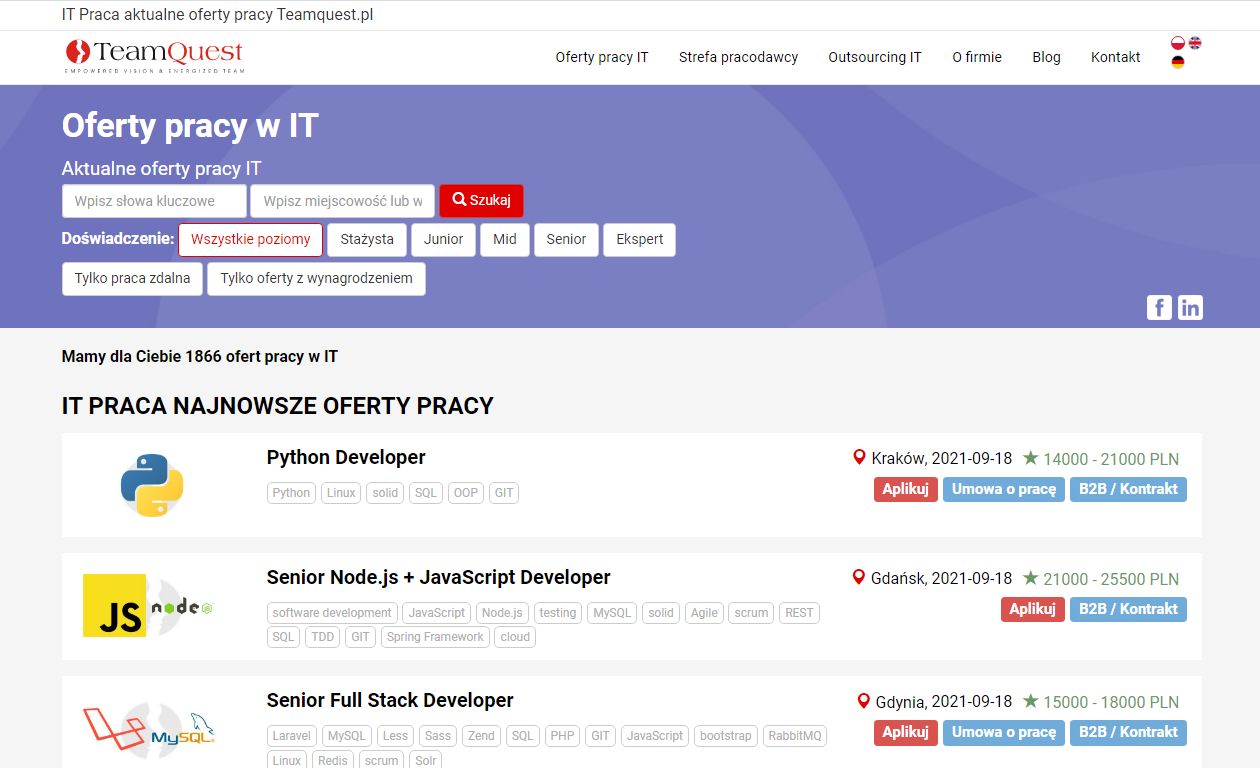Open the Facebook icon link
The height and width of the screenshot is (768, 1260).
[x=1159, y=307]
